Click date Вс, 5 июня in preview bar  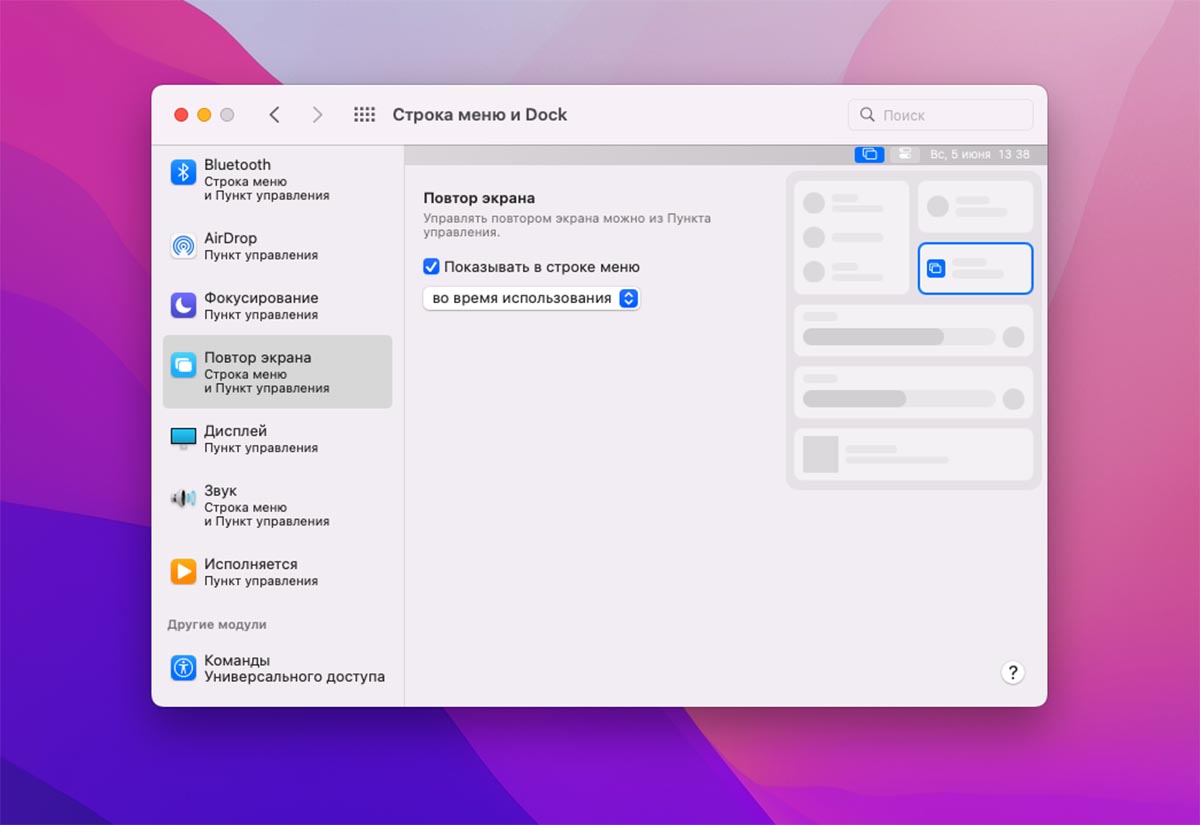tap(960, 155)
